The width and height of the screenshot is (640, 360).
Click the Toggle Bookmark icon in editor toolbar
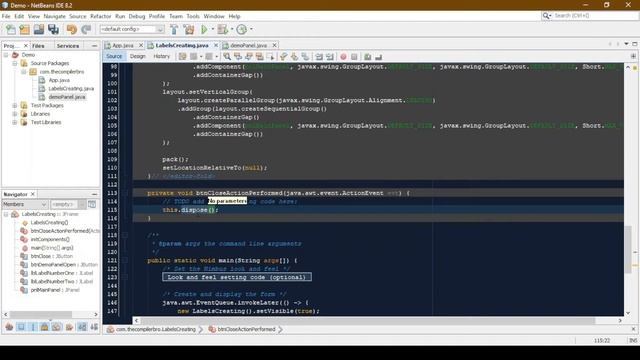point(305,57)
